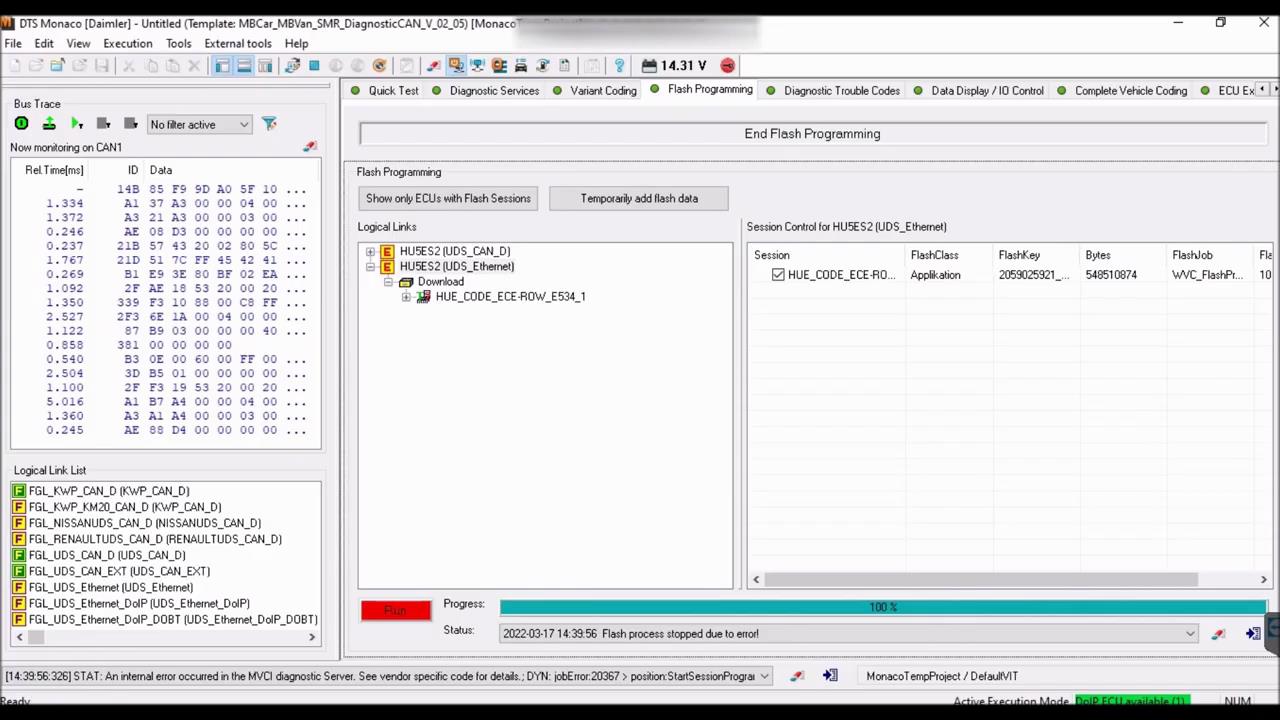
Task: Toggle the HUE_CODE_ECE-RO session checkbox
Action: (x=778, y=275)
